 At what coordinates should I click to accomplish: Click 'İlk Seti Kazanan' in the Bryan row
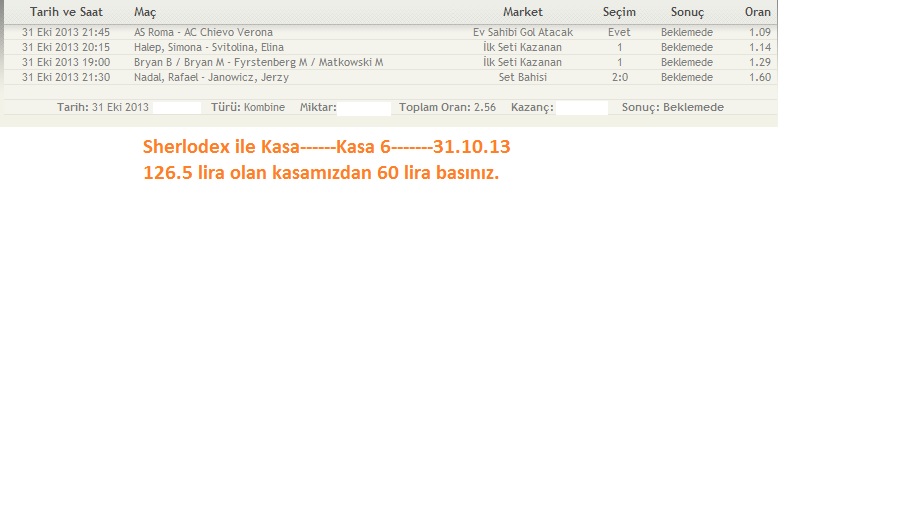523,62
